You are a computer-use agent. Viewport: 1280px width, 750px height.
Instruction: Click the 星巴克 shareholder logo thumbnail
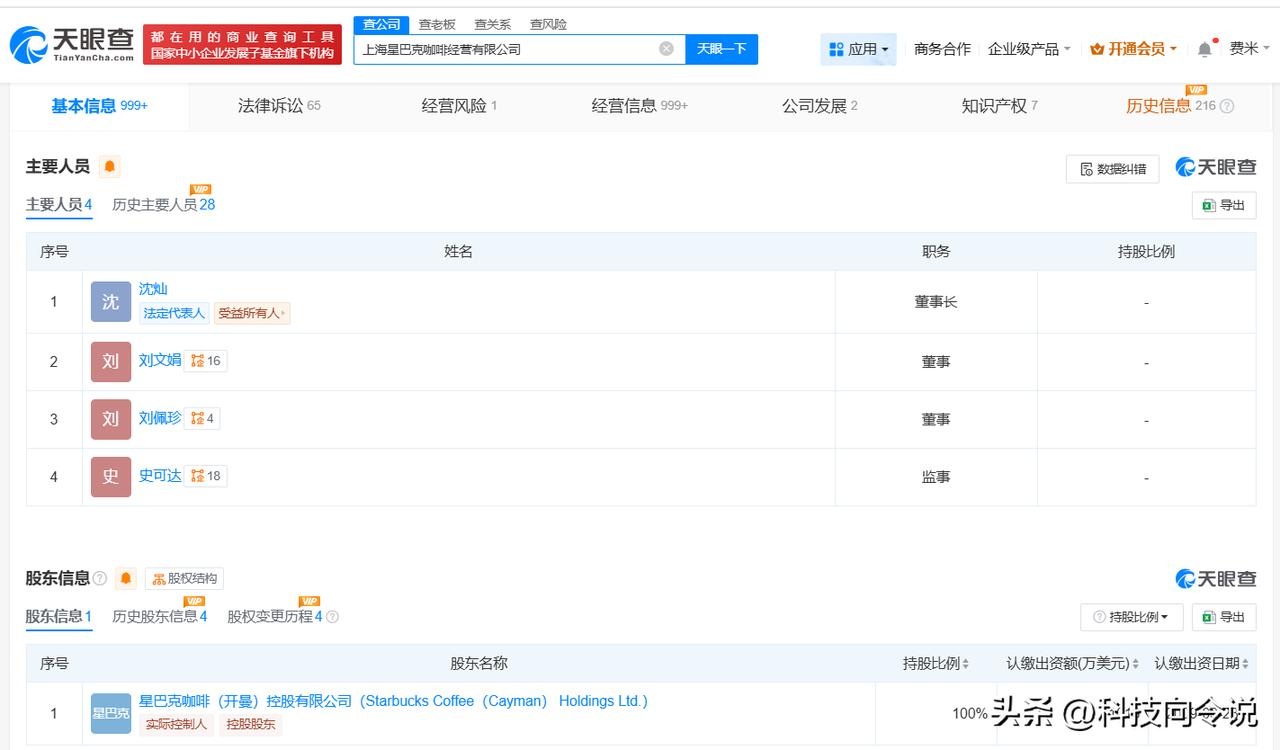(111, 714)
